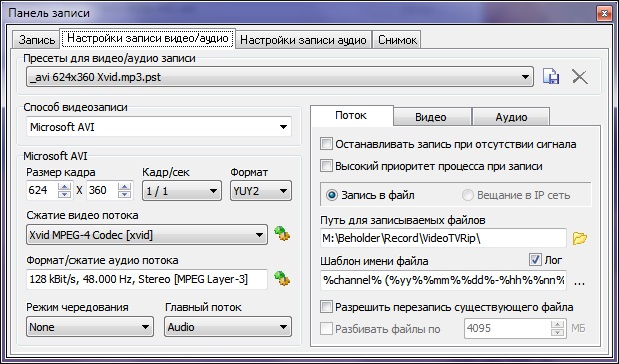Enable Останавливать запись при отсутствии сигнала
The height and width of the screenshot is (364, 619).
coord(326,144)
